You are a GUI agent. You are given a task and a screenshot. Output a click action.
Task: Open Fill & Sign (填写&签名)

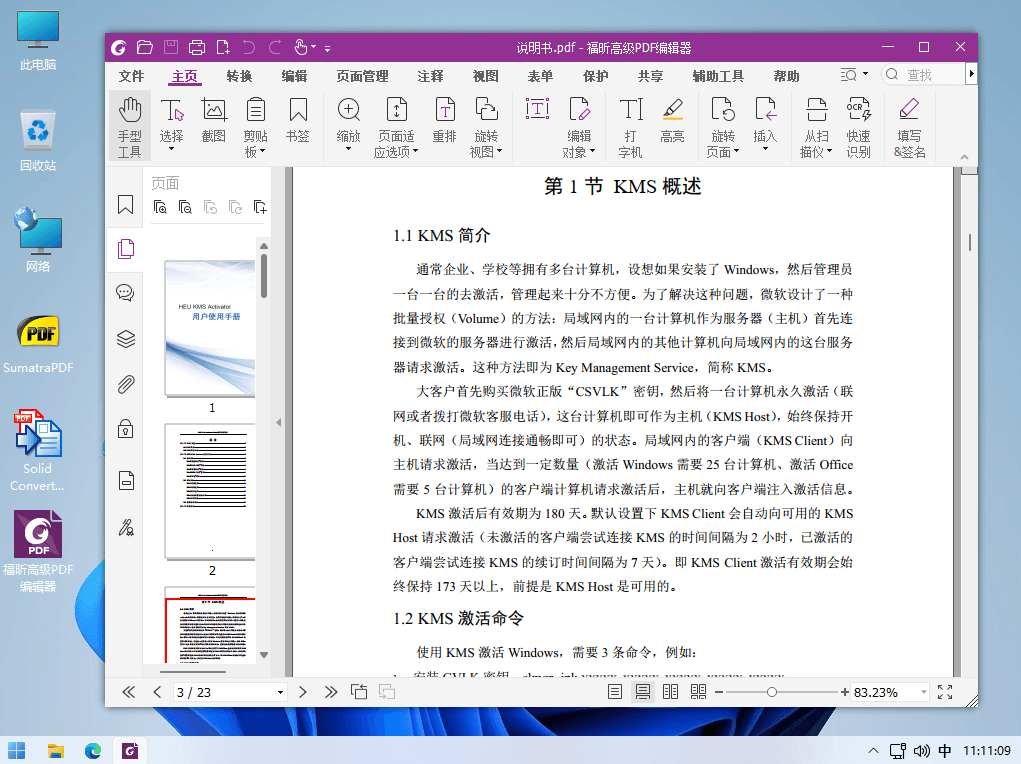coord(909,126)
